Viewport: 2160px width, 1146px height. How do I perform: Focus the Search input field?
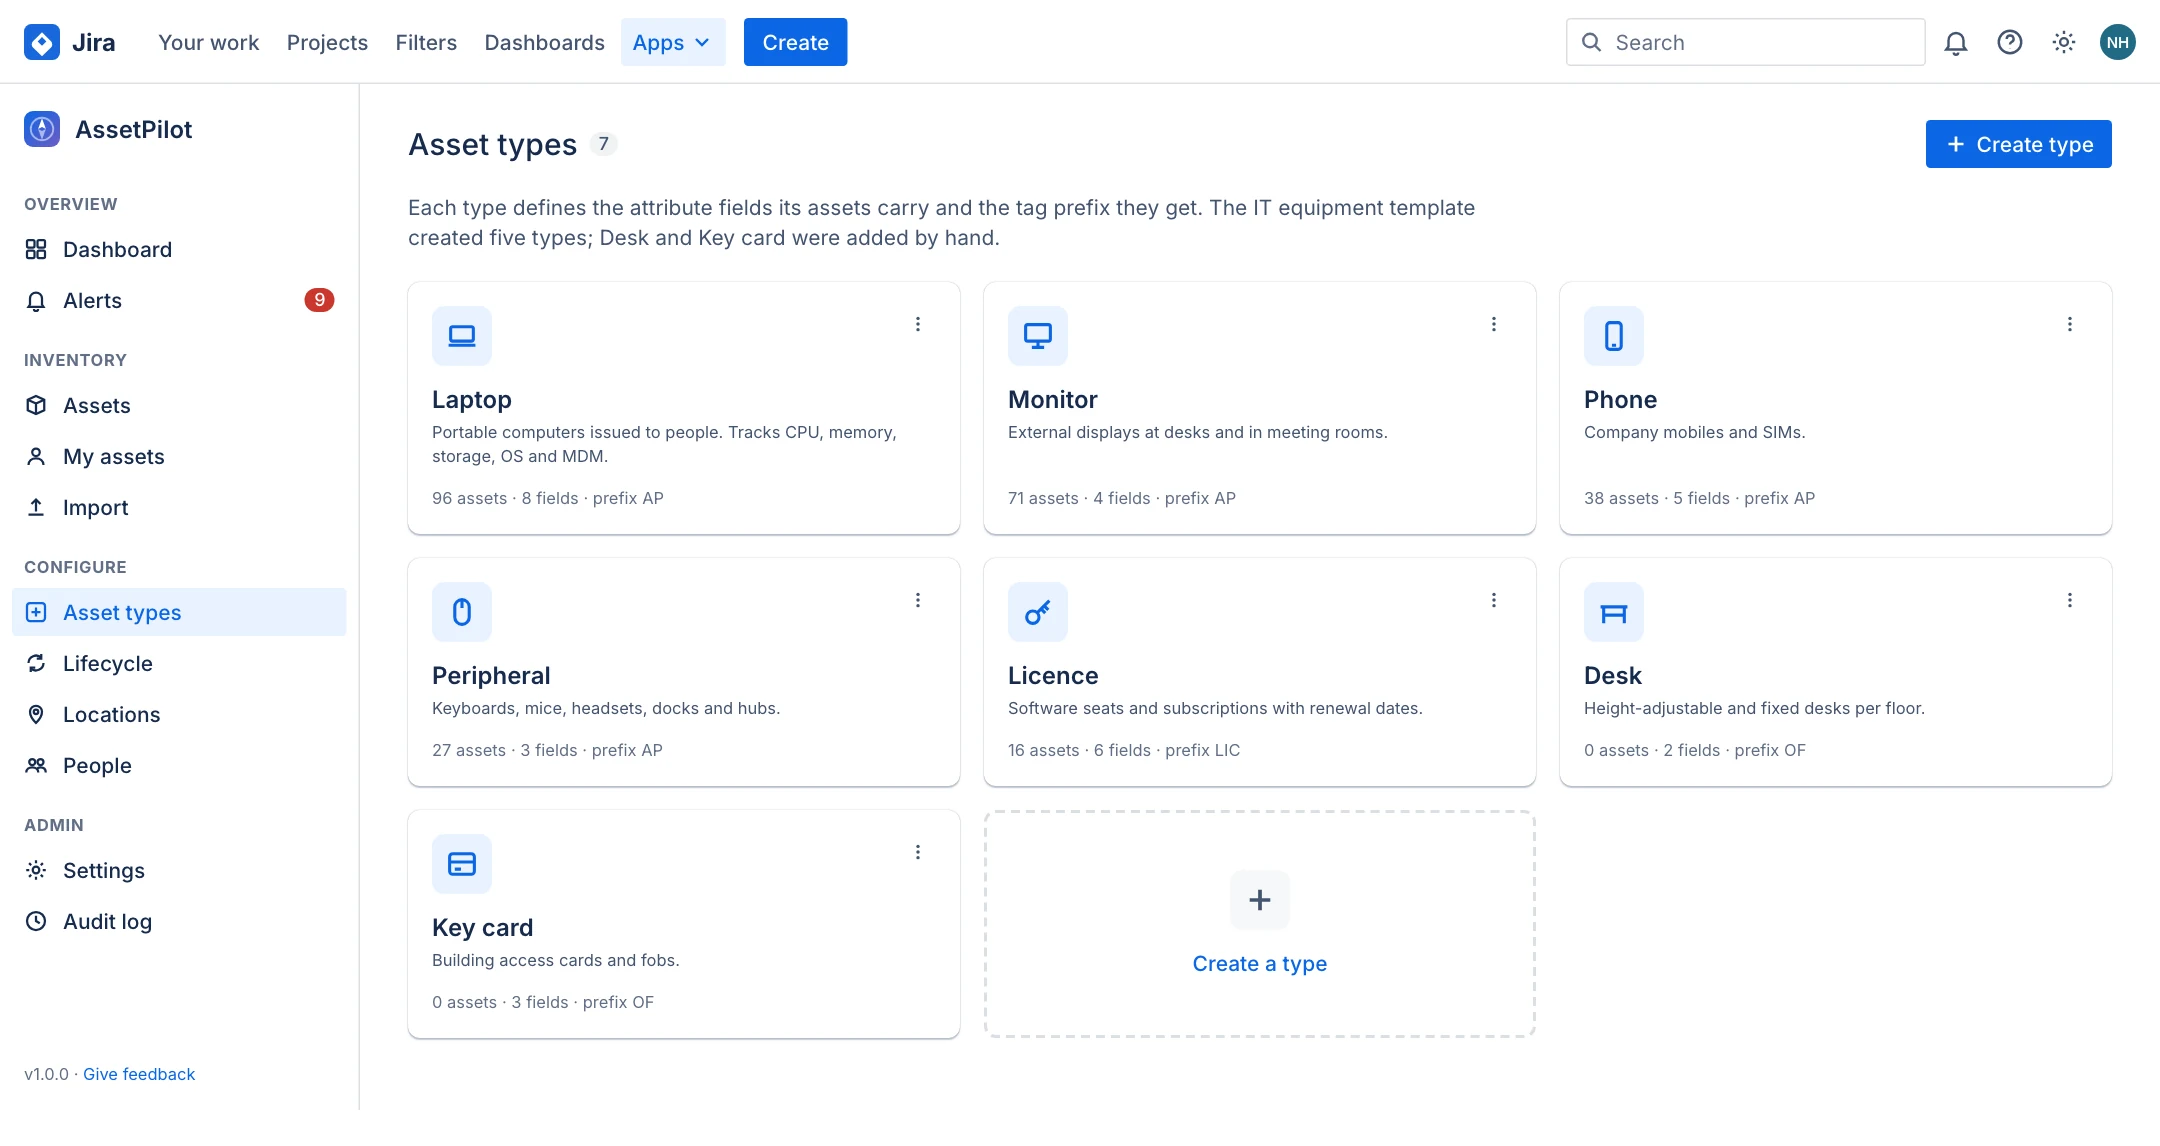(x=1745, y=42)
